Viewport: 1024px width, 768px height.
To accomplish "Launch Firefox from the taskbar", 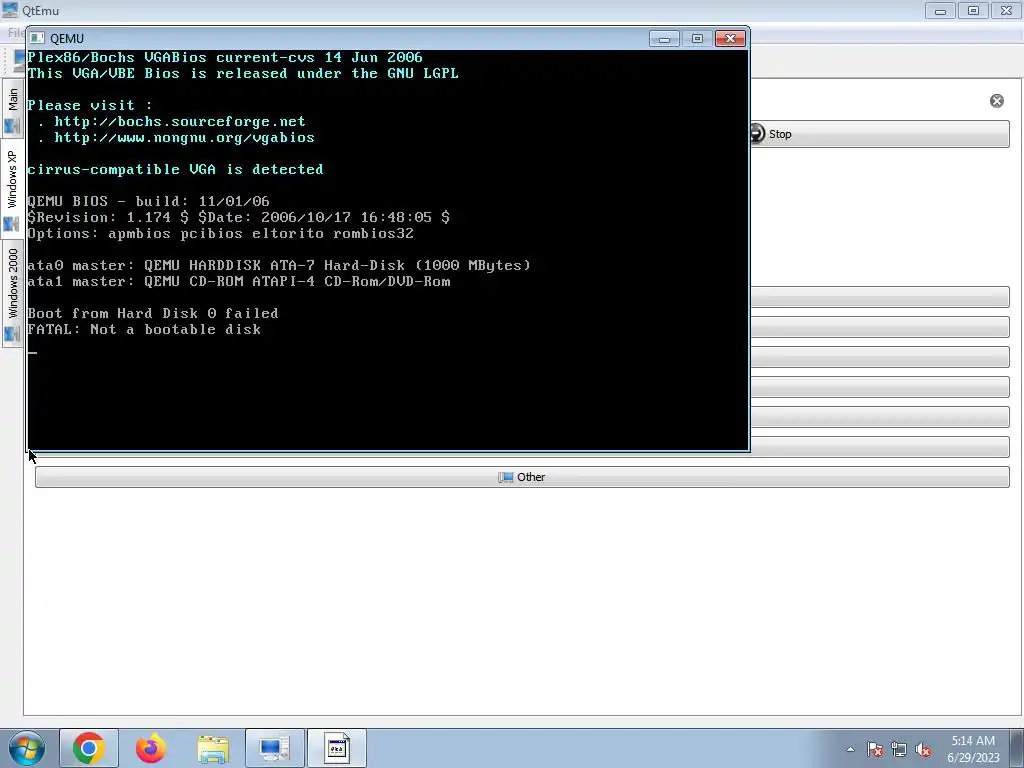I will point(151,748).
